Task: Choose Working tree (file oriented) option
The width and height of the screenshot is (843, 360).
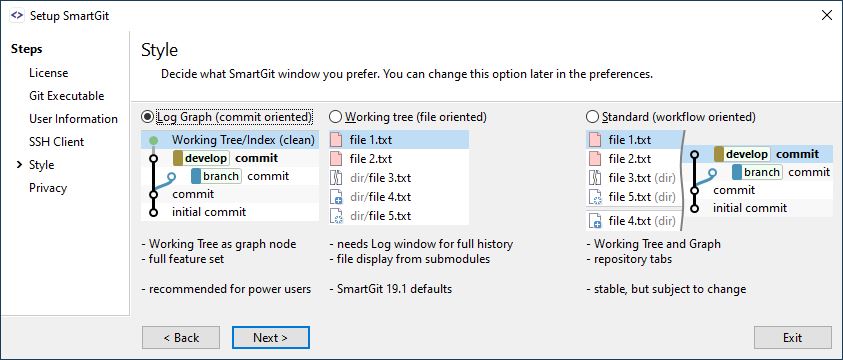Action: [x=335, y=117]
